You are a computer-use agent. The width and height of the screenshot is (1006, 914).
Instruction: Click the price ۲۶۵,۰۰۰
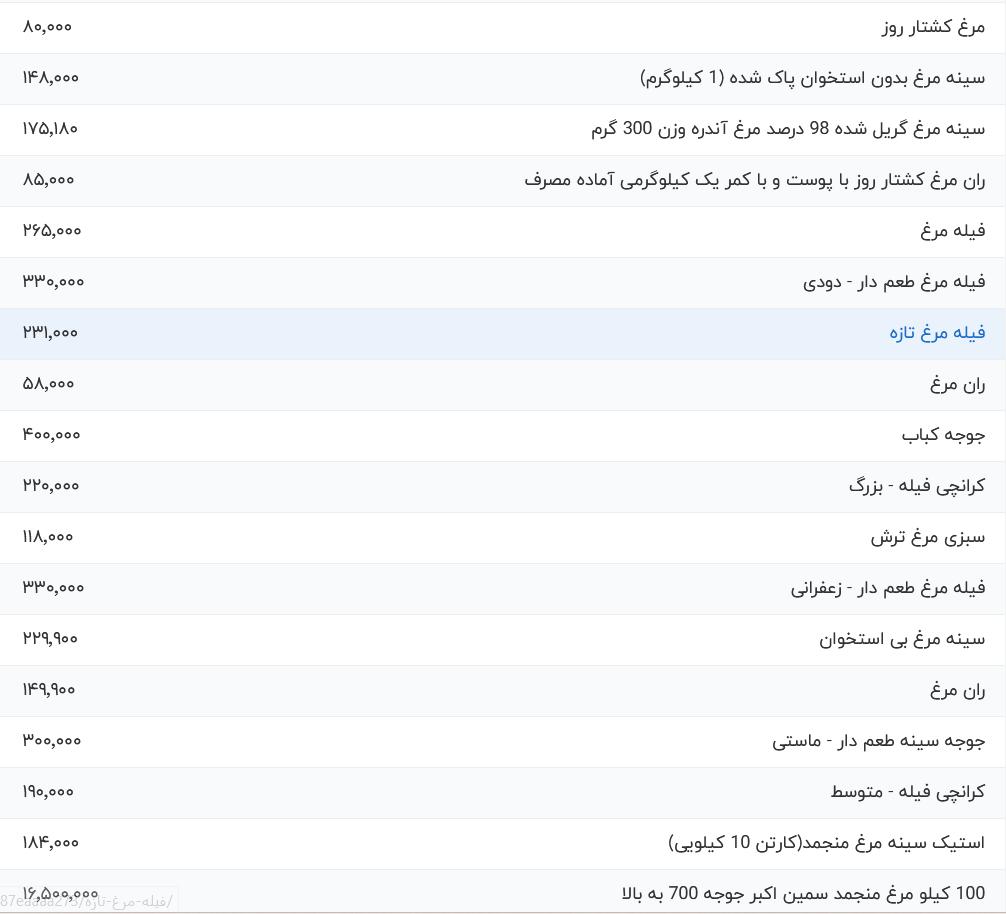coord(52,231)
